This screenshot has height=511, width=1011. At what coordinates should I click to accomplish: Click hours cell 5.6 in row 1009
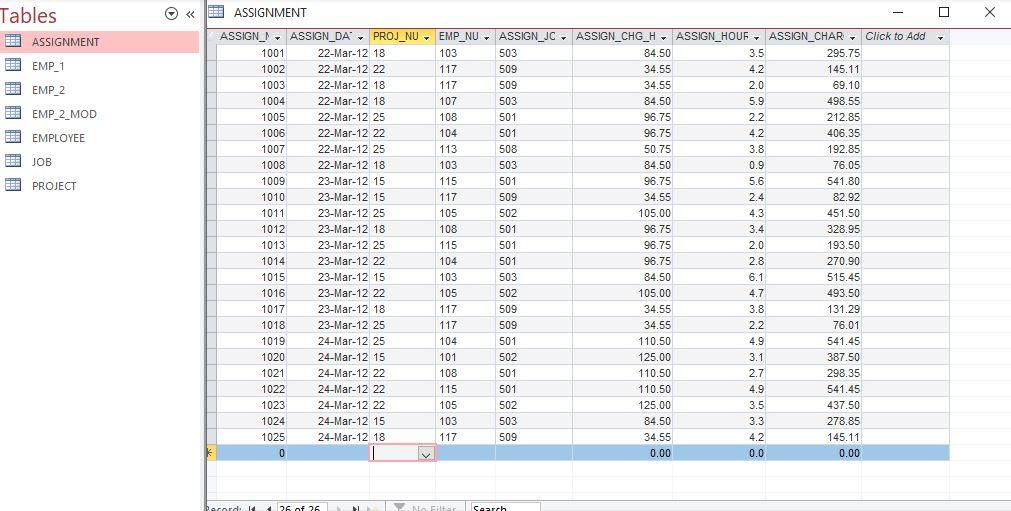click(x=720, y=181)
